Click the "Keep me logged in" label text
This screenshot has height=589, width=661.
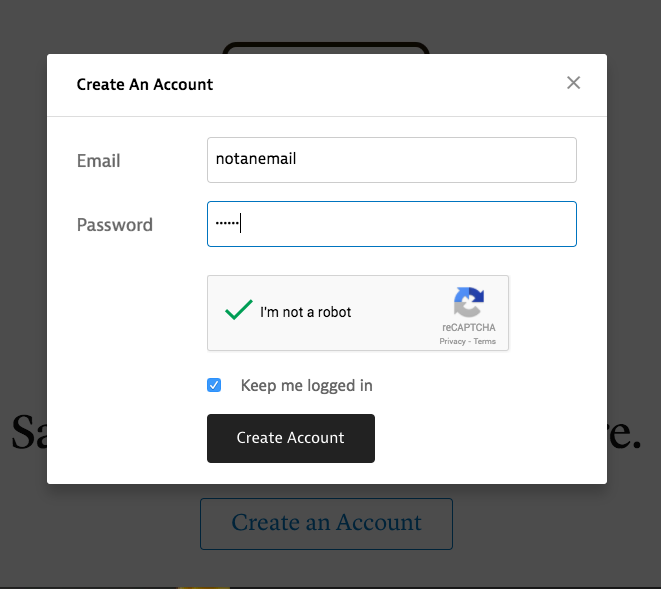point(306,385)
